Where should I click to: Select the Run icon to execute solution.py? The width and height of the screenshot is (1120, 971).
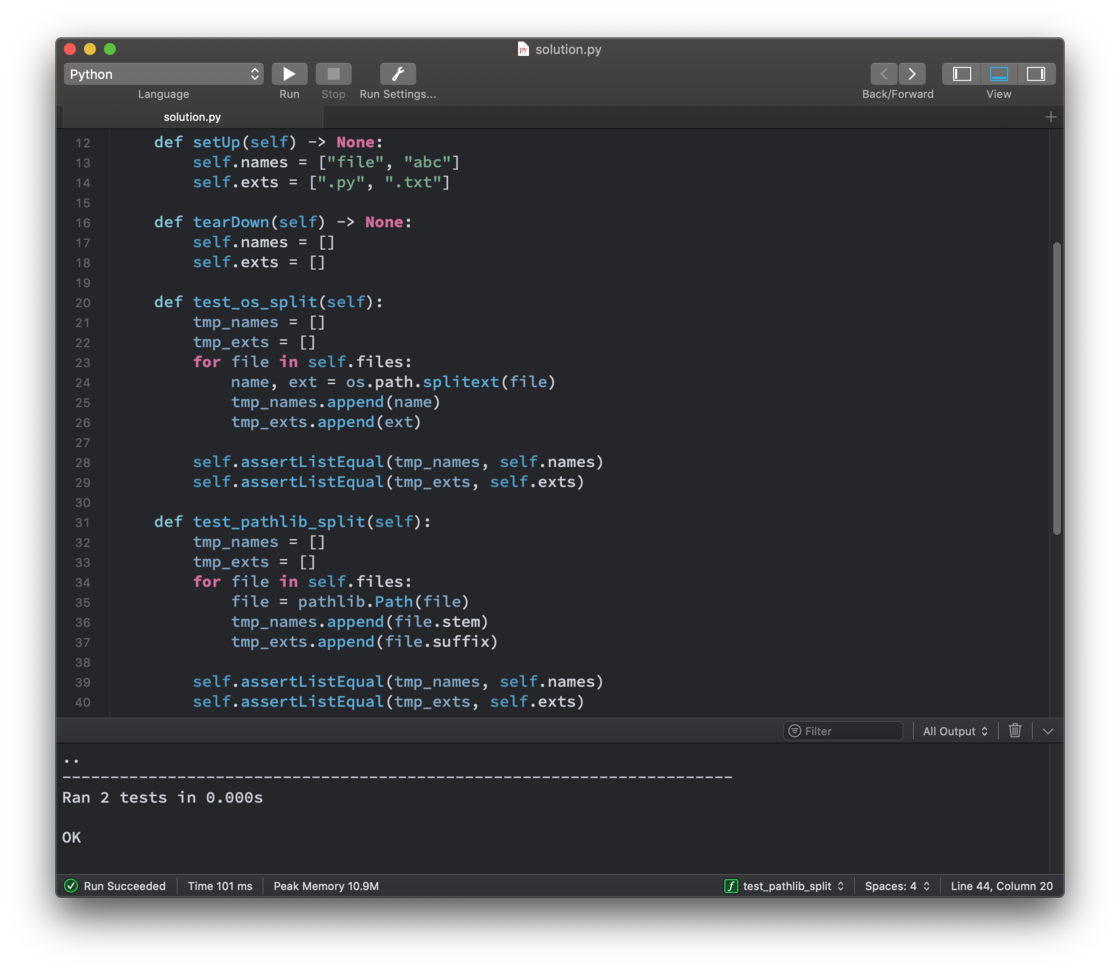click(289, 73)
